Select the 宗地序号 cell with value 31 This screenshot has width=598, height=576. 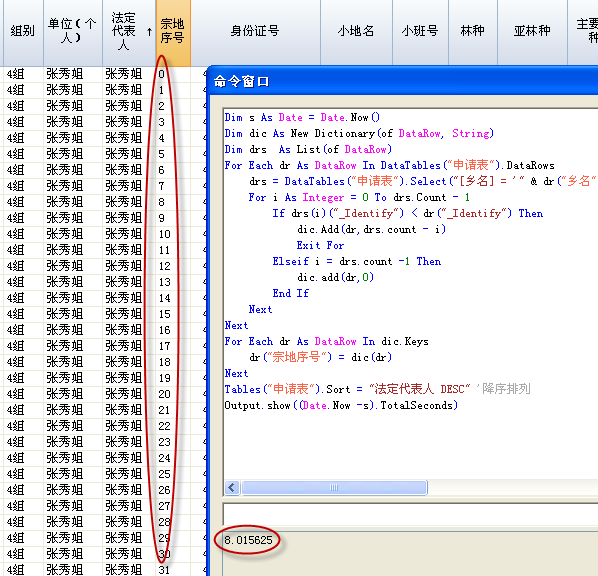(x=173, y=570)
